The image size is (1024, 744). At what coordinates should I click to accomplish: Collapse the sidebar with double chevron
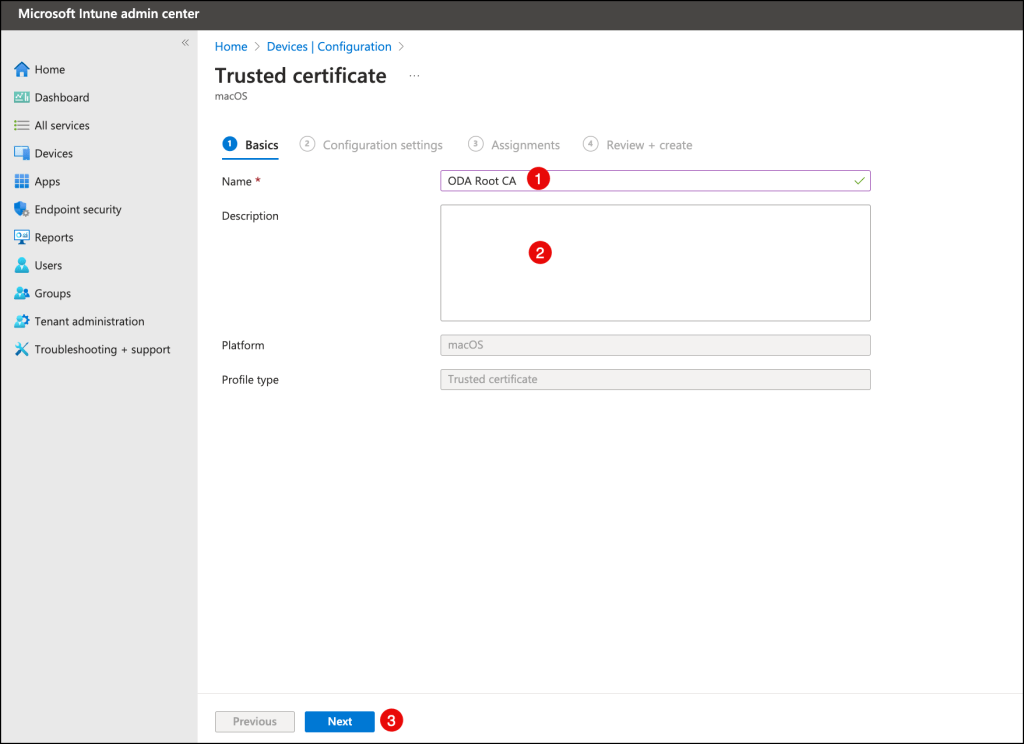pyautogui.click(x=185, y=43)
